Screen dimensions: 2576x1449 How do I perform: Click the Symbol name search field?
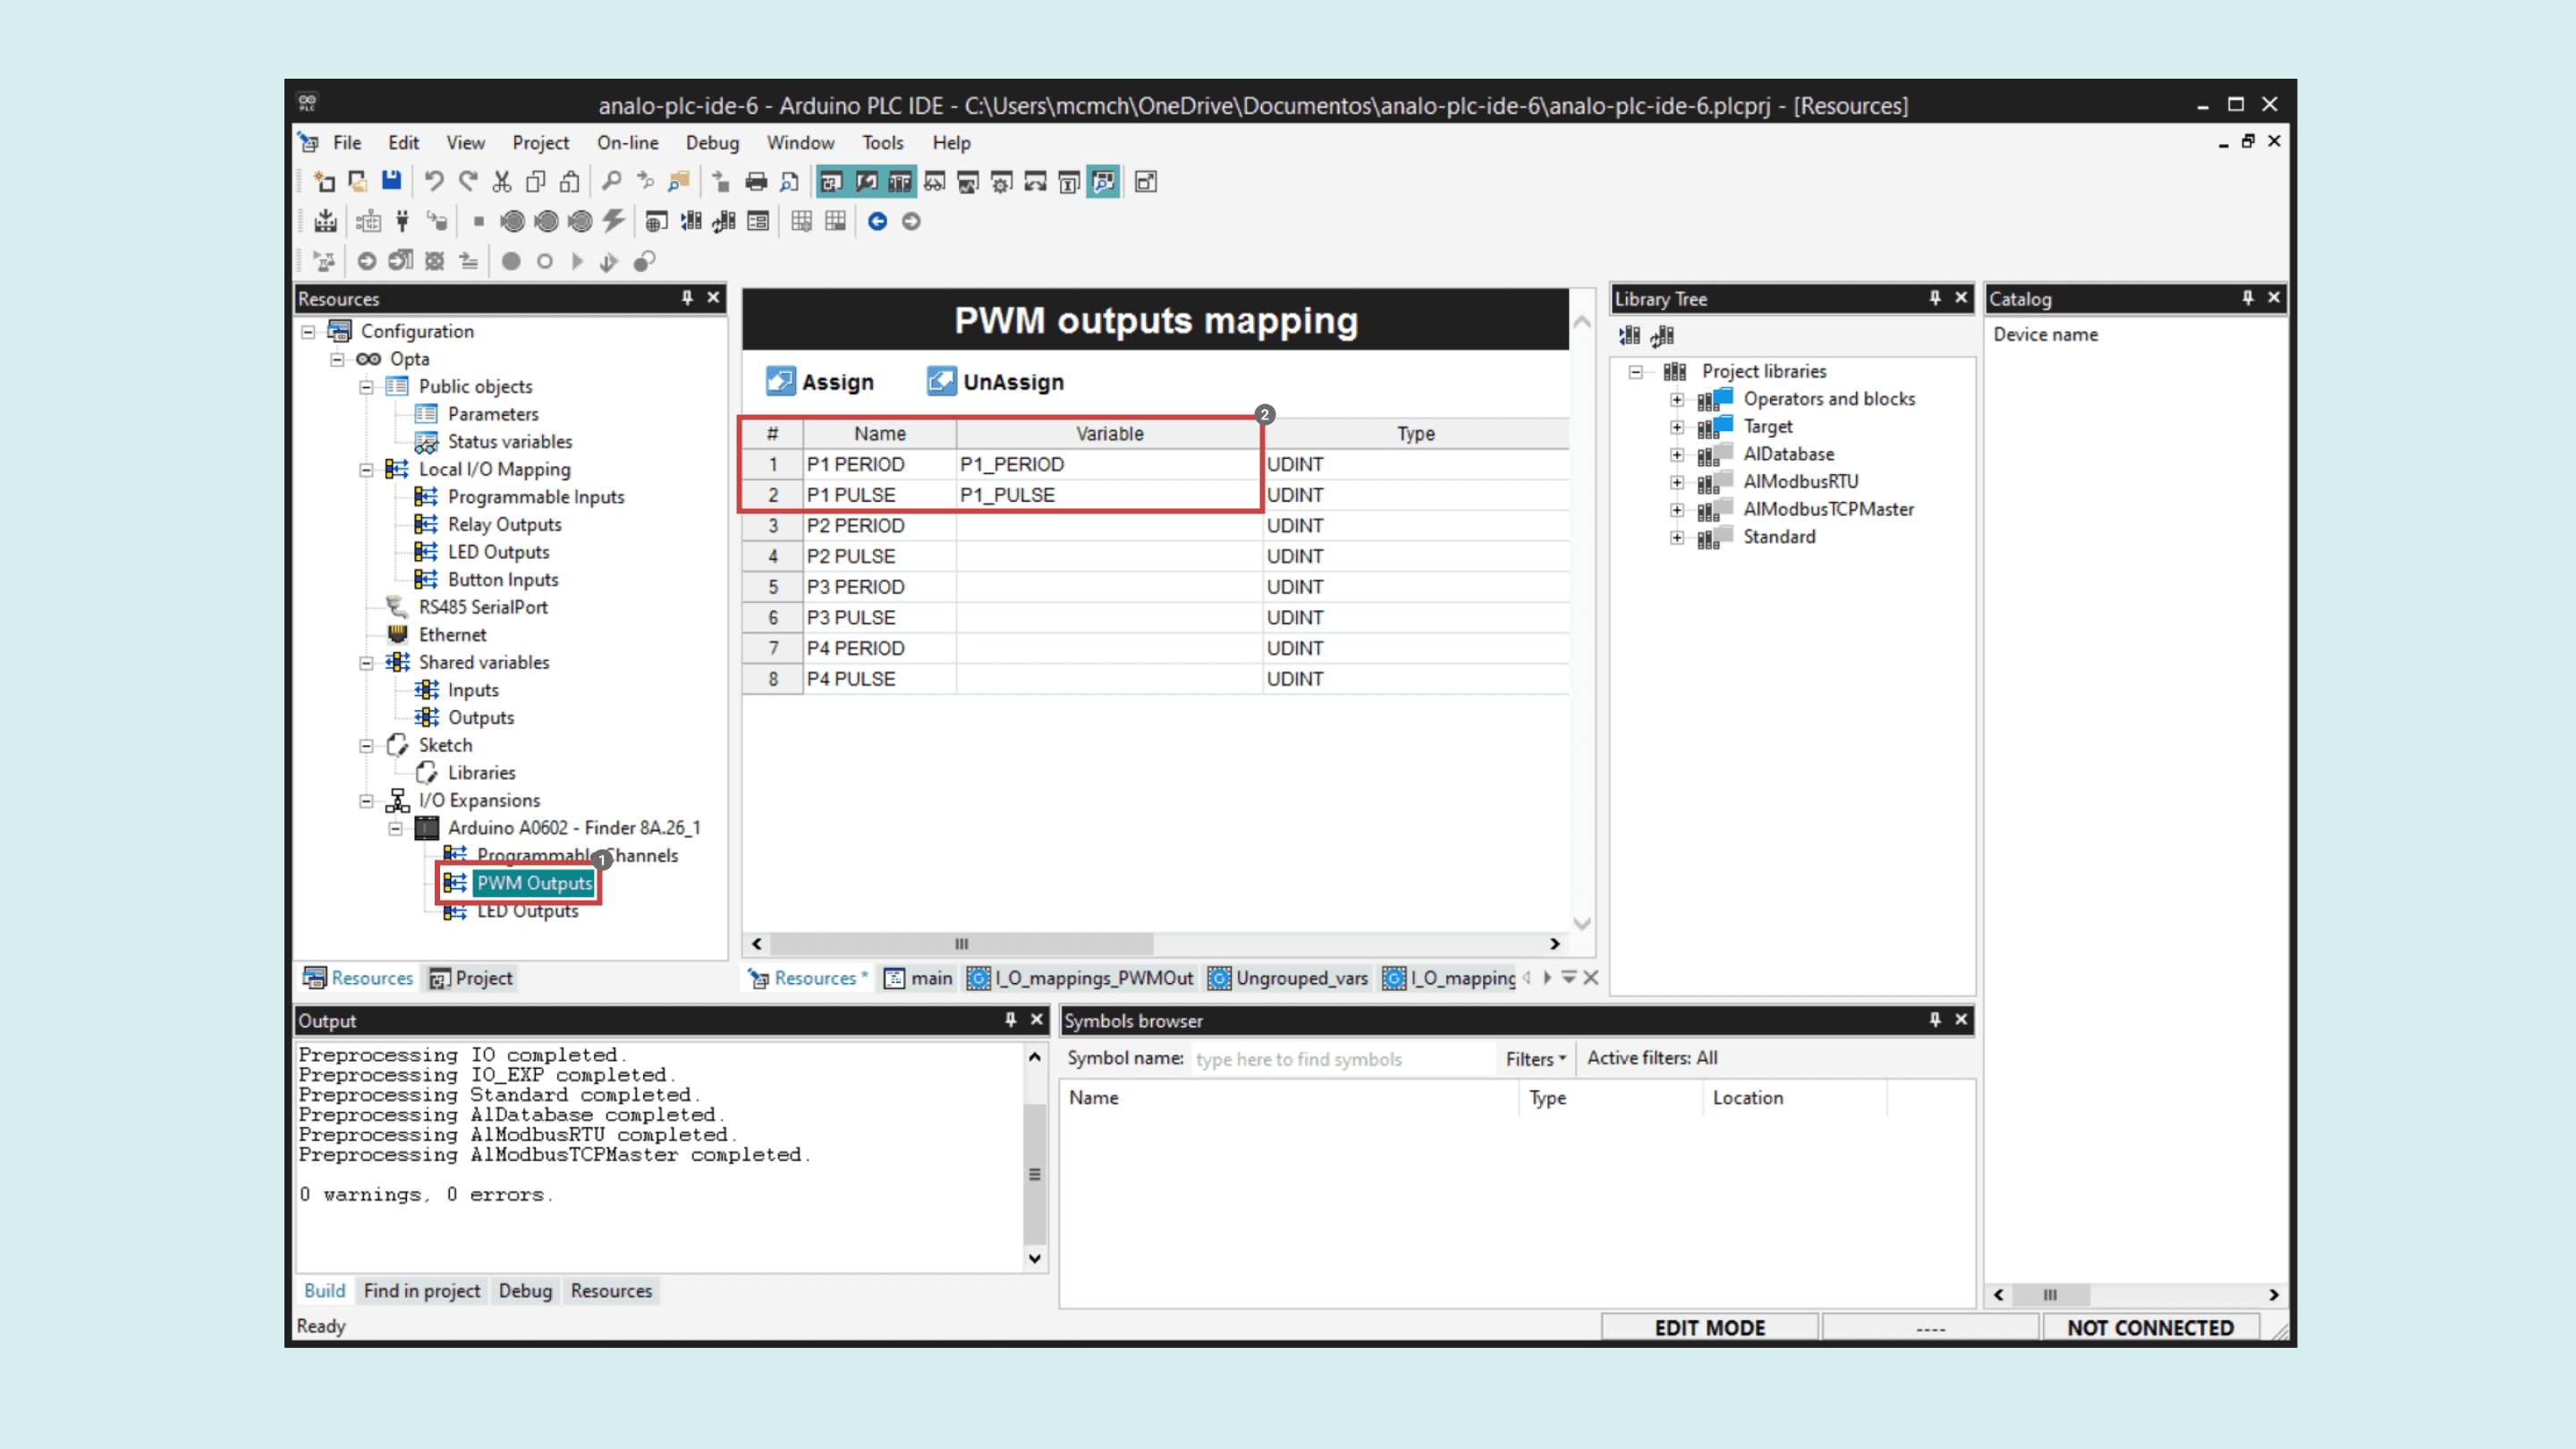coord(1340,1058)
